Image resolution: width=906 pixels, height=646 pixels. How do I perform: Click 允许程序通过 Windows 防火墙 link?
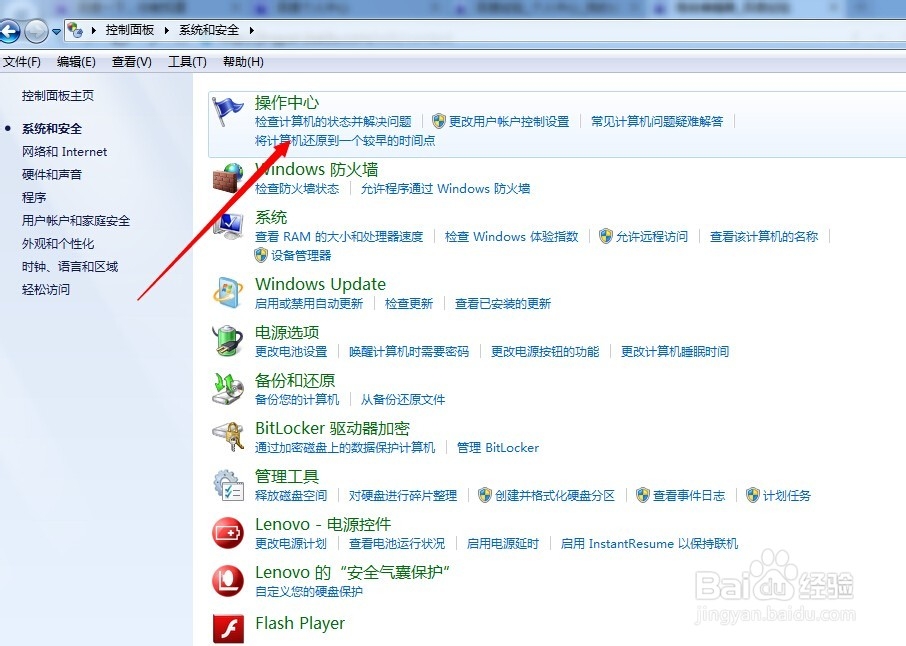pyautogui.click(x=445, y=188)
